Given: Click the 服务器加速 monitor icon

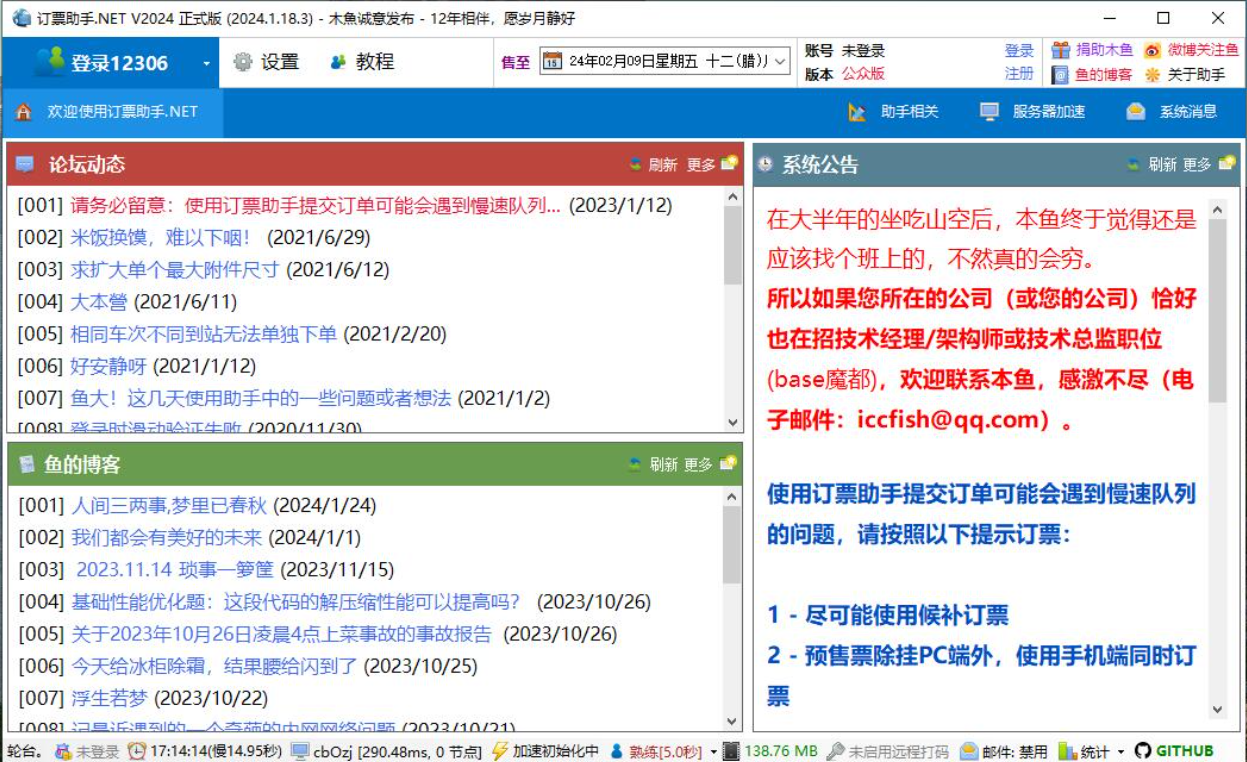Looking at the screenshot, I should [x=989, y=112].
